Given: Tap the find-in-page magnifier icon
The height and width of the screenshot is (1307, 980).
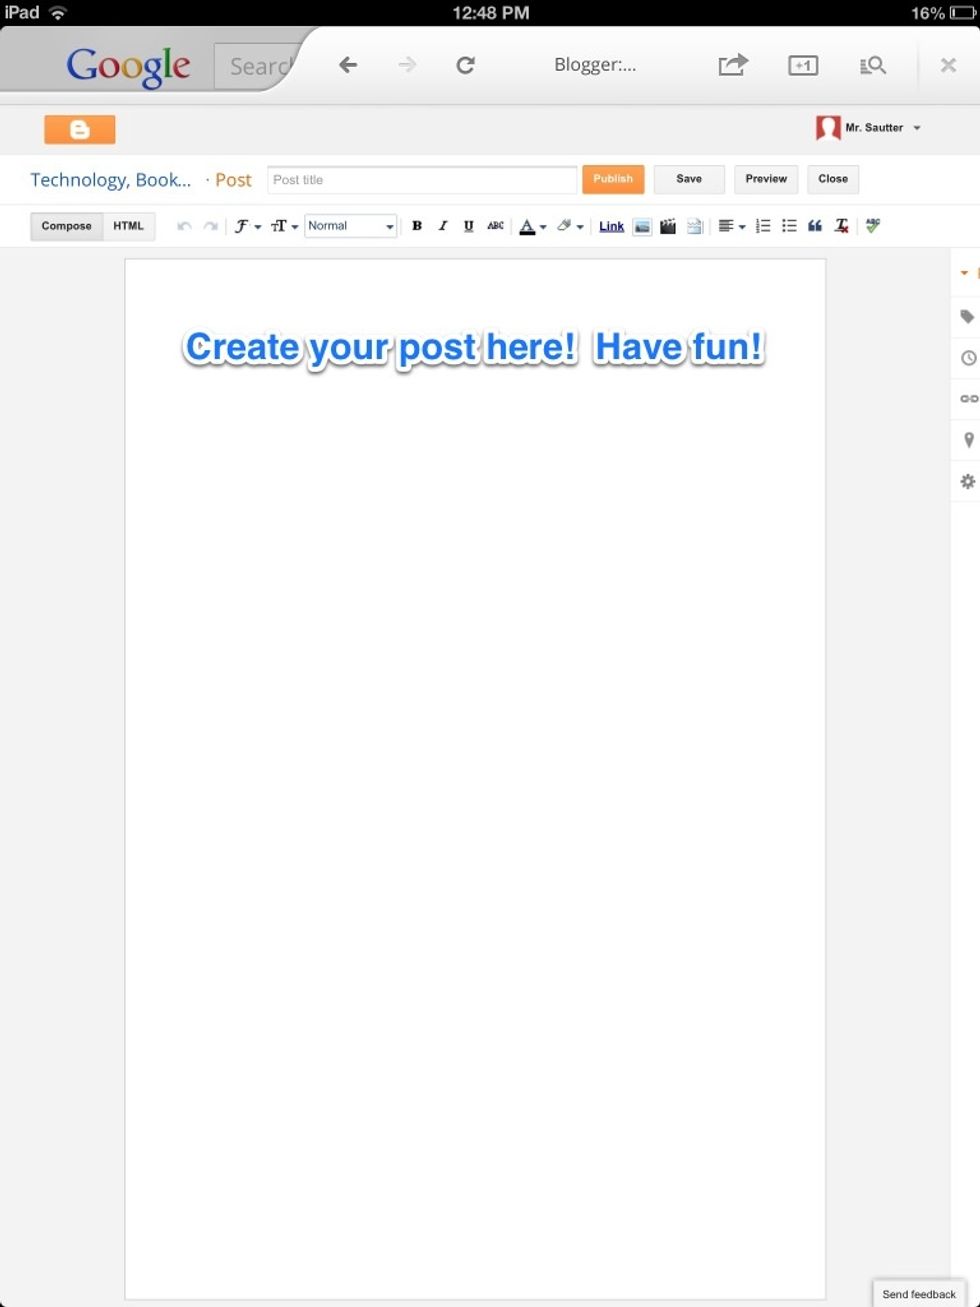Looking at the screenshot, I should [872, 65].
